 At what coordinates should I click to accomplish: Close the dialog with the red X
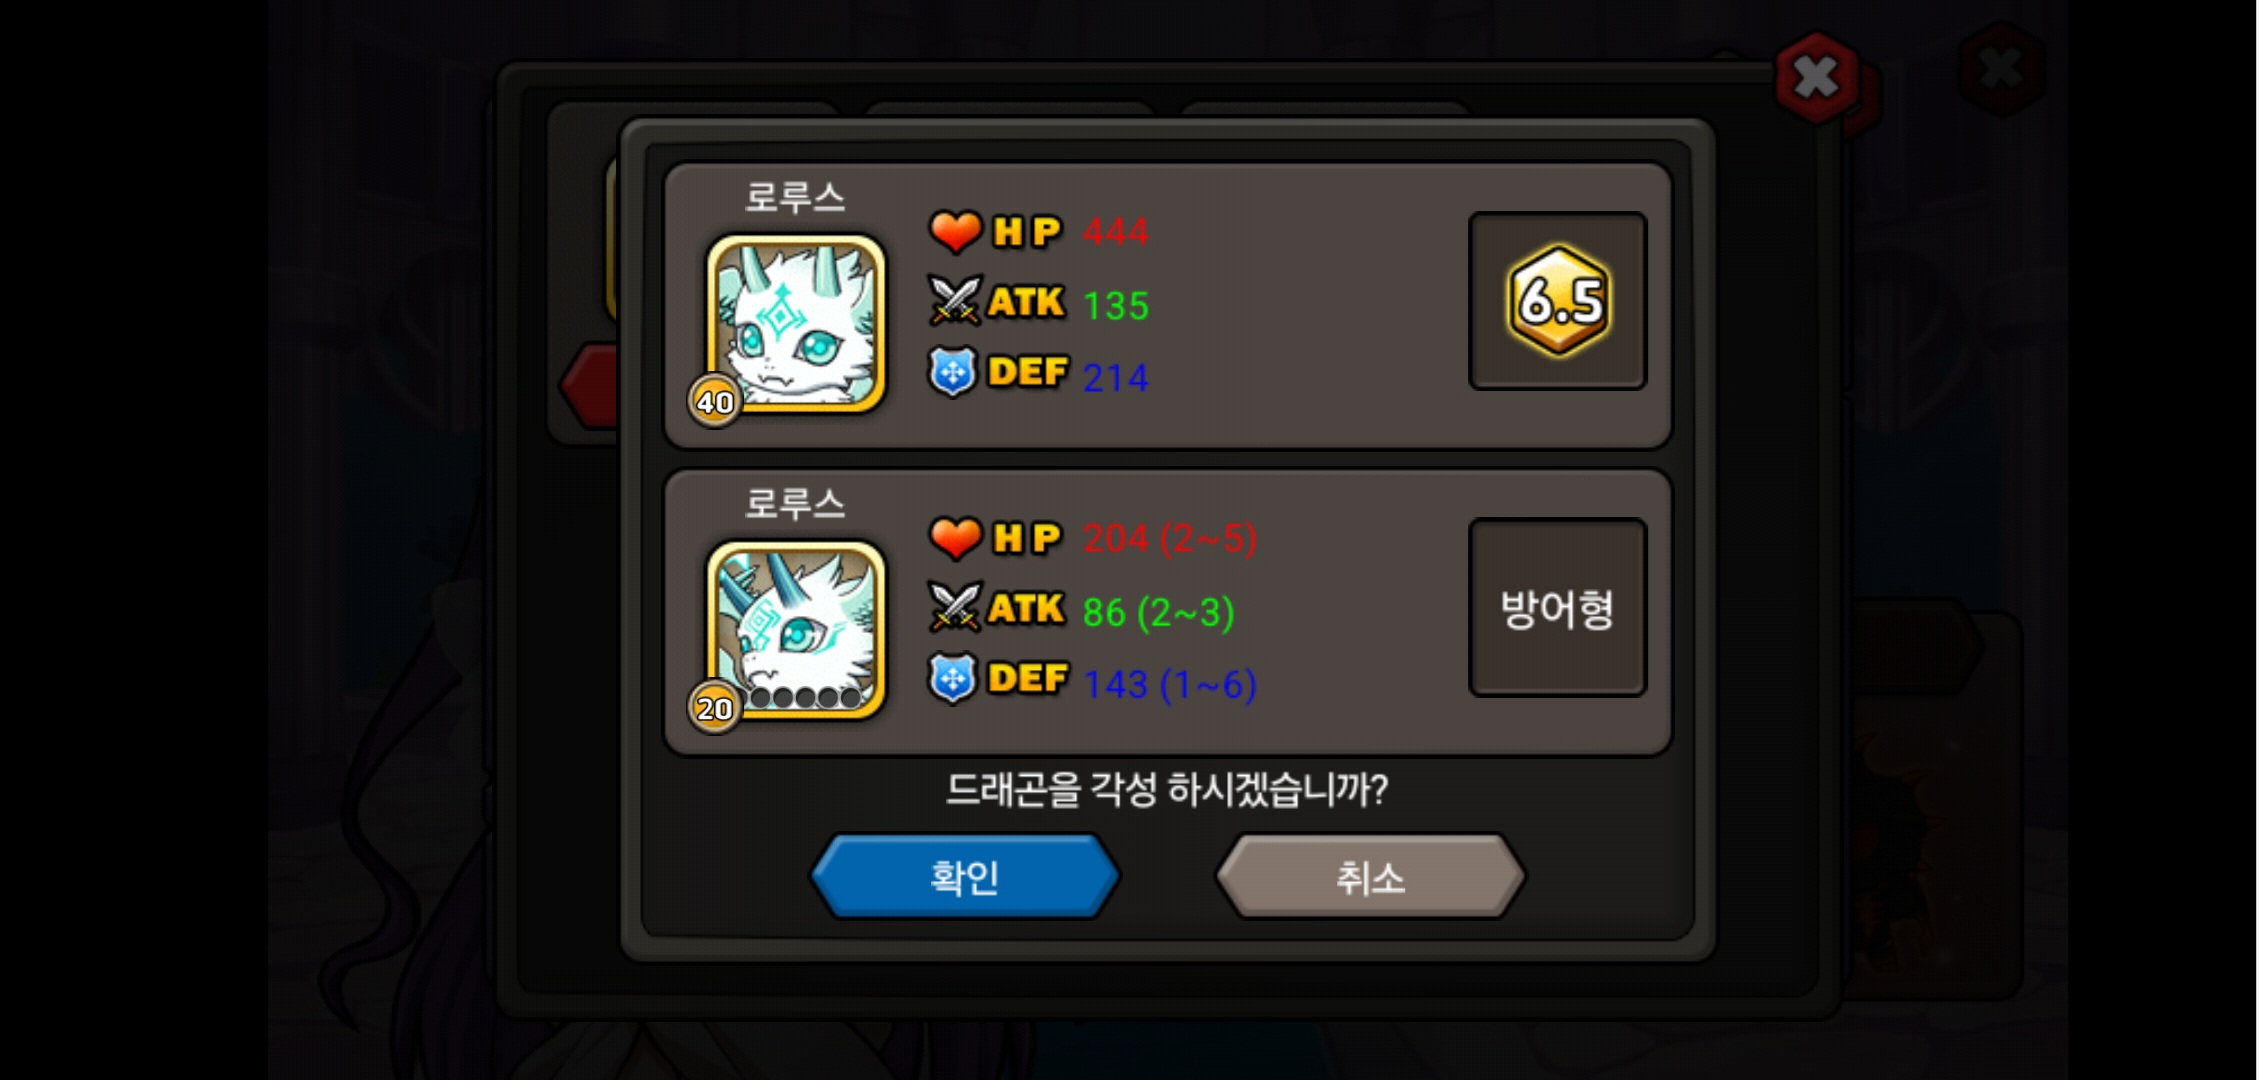[1816, 77]
